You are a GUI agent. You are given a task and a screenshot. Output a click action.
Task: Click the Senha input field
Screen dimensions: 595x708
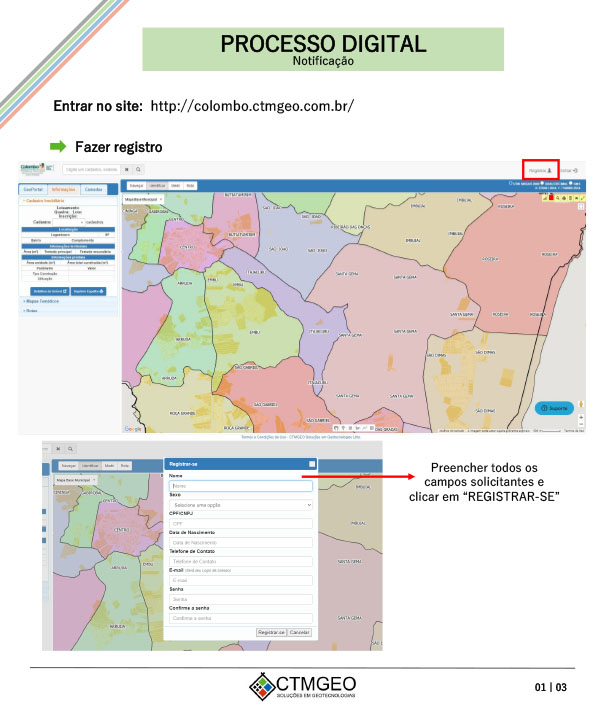tap(241, 599)
